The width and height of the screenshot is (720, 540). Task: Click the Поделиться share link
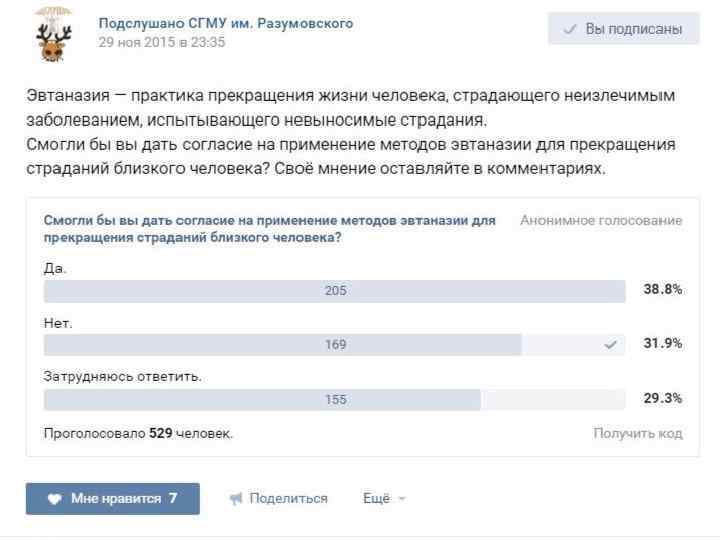(288, 499)
